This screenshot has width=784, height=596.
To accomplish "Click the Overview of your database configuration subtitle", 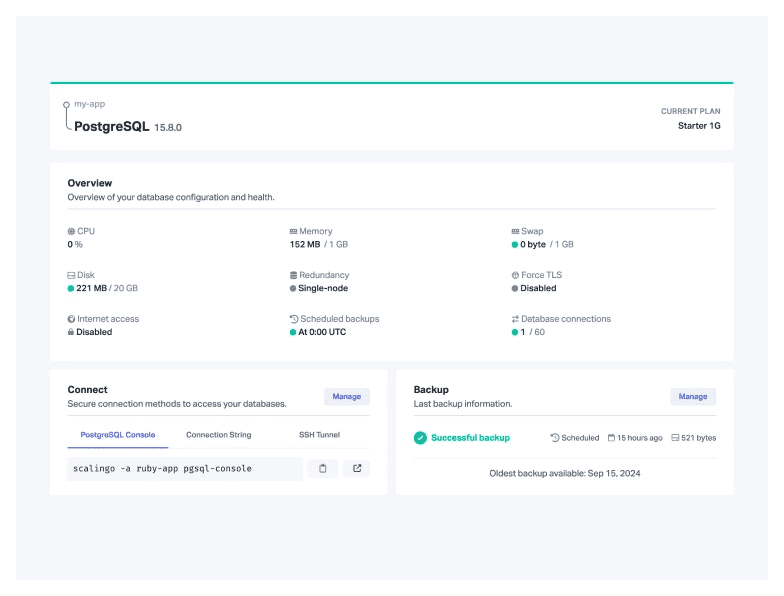I will (171, 198).
